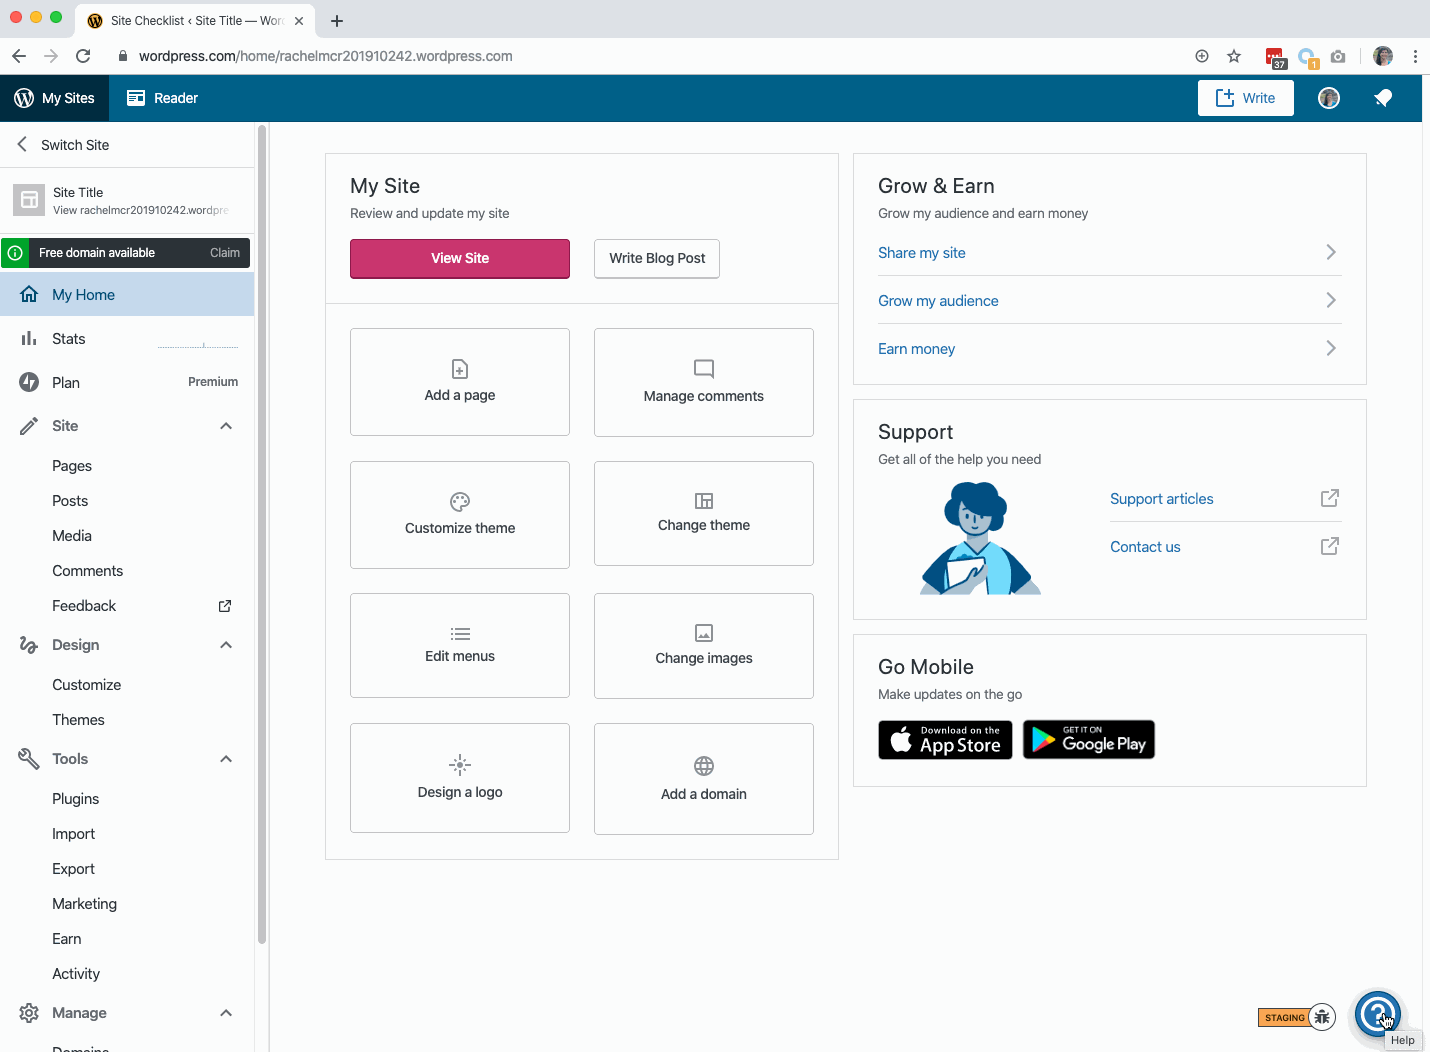Click the camera extension icon in Chrome
1430x1052 pixels.
click(1338, 56)
